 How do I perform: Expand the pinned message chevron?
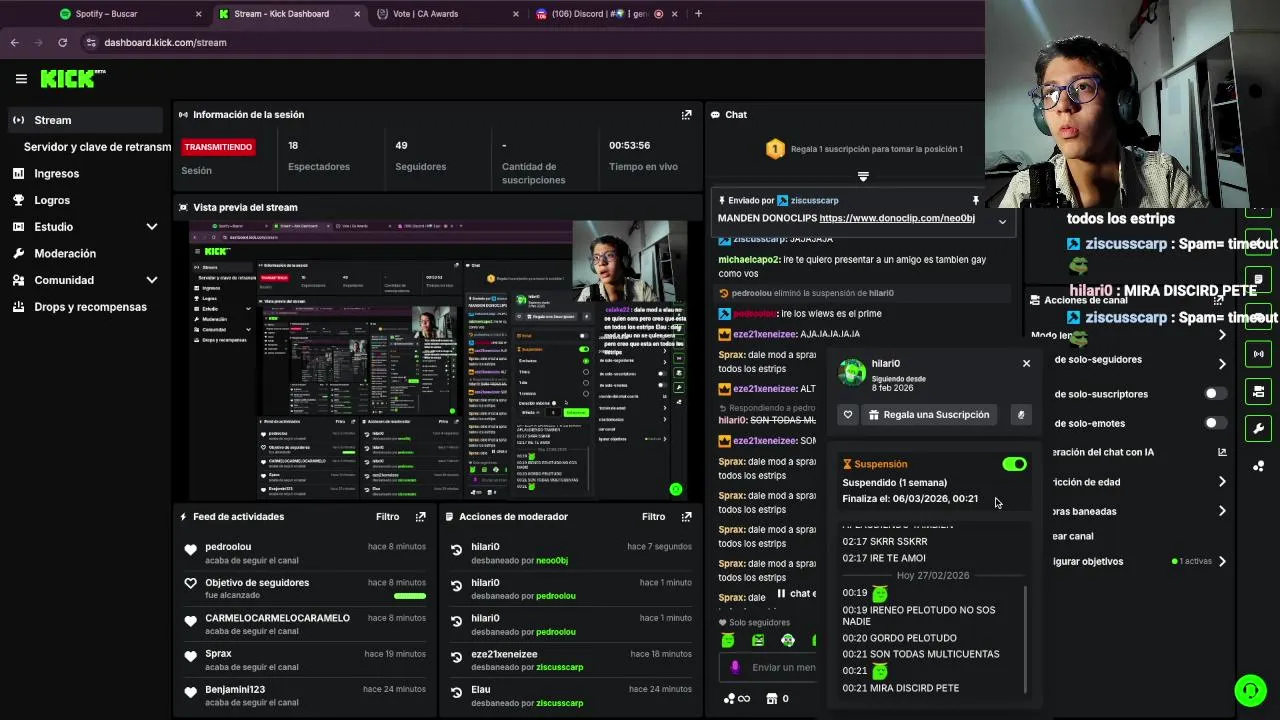click(1002, 221)
